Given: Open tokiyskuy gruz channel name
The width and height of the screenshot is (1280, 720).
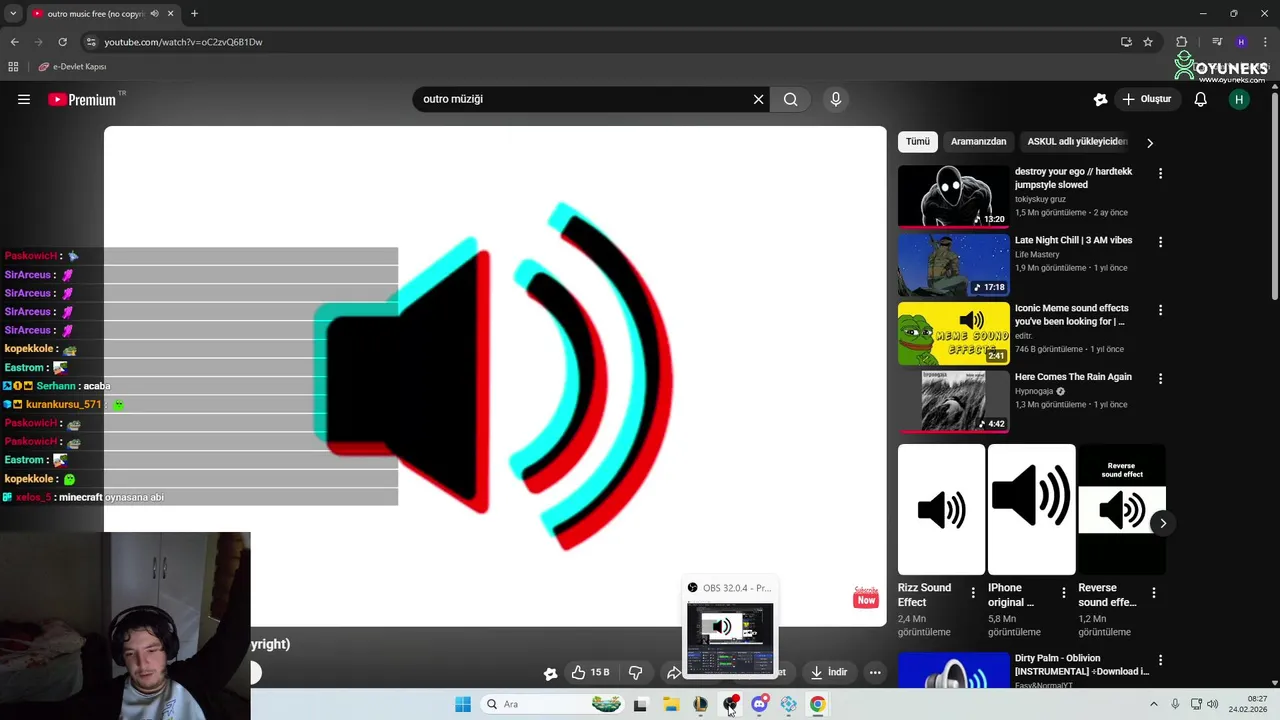Looking at the screenshot, I should 1040,199.
